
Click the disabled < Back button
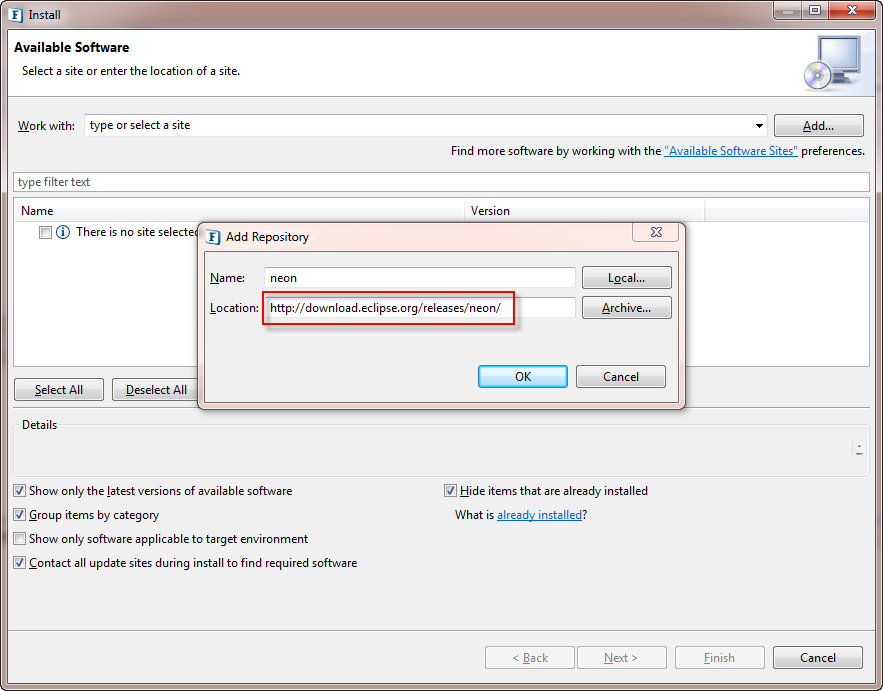[x=530, y=658]
